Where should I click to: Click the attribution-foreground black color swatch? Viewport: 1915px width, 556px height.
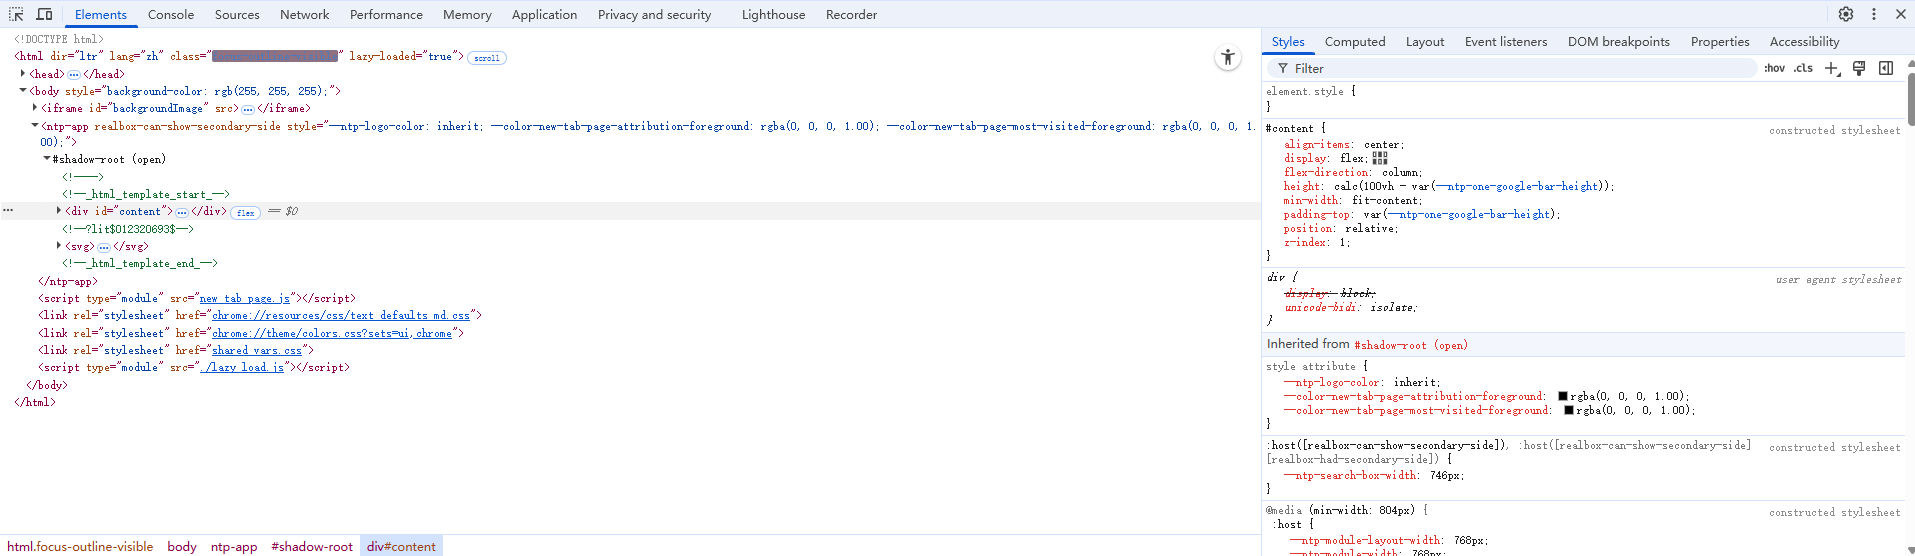pos(1563,396)
